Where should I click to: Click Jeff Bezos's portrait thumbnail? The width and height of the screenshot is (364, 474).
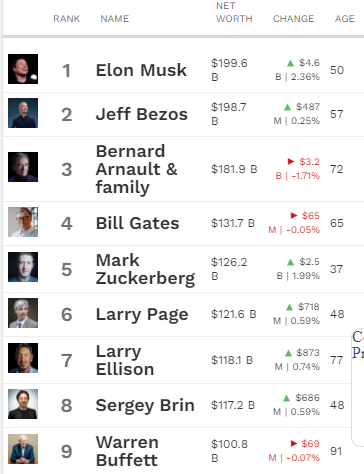click(x=23, y=113)
